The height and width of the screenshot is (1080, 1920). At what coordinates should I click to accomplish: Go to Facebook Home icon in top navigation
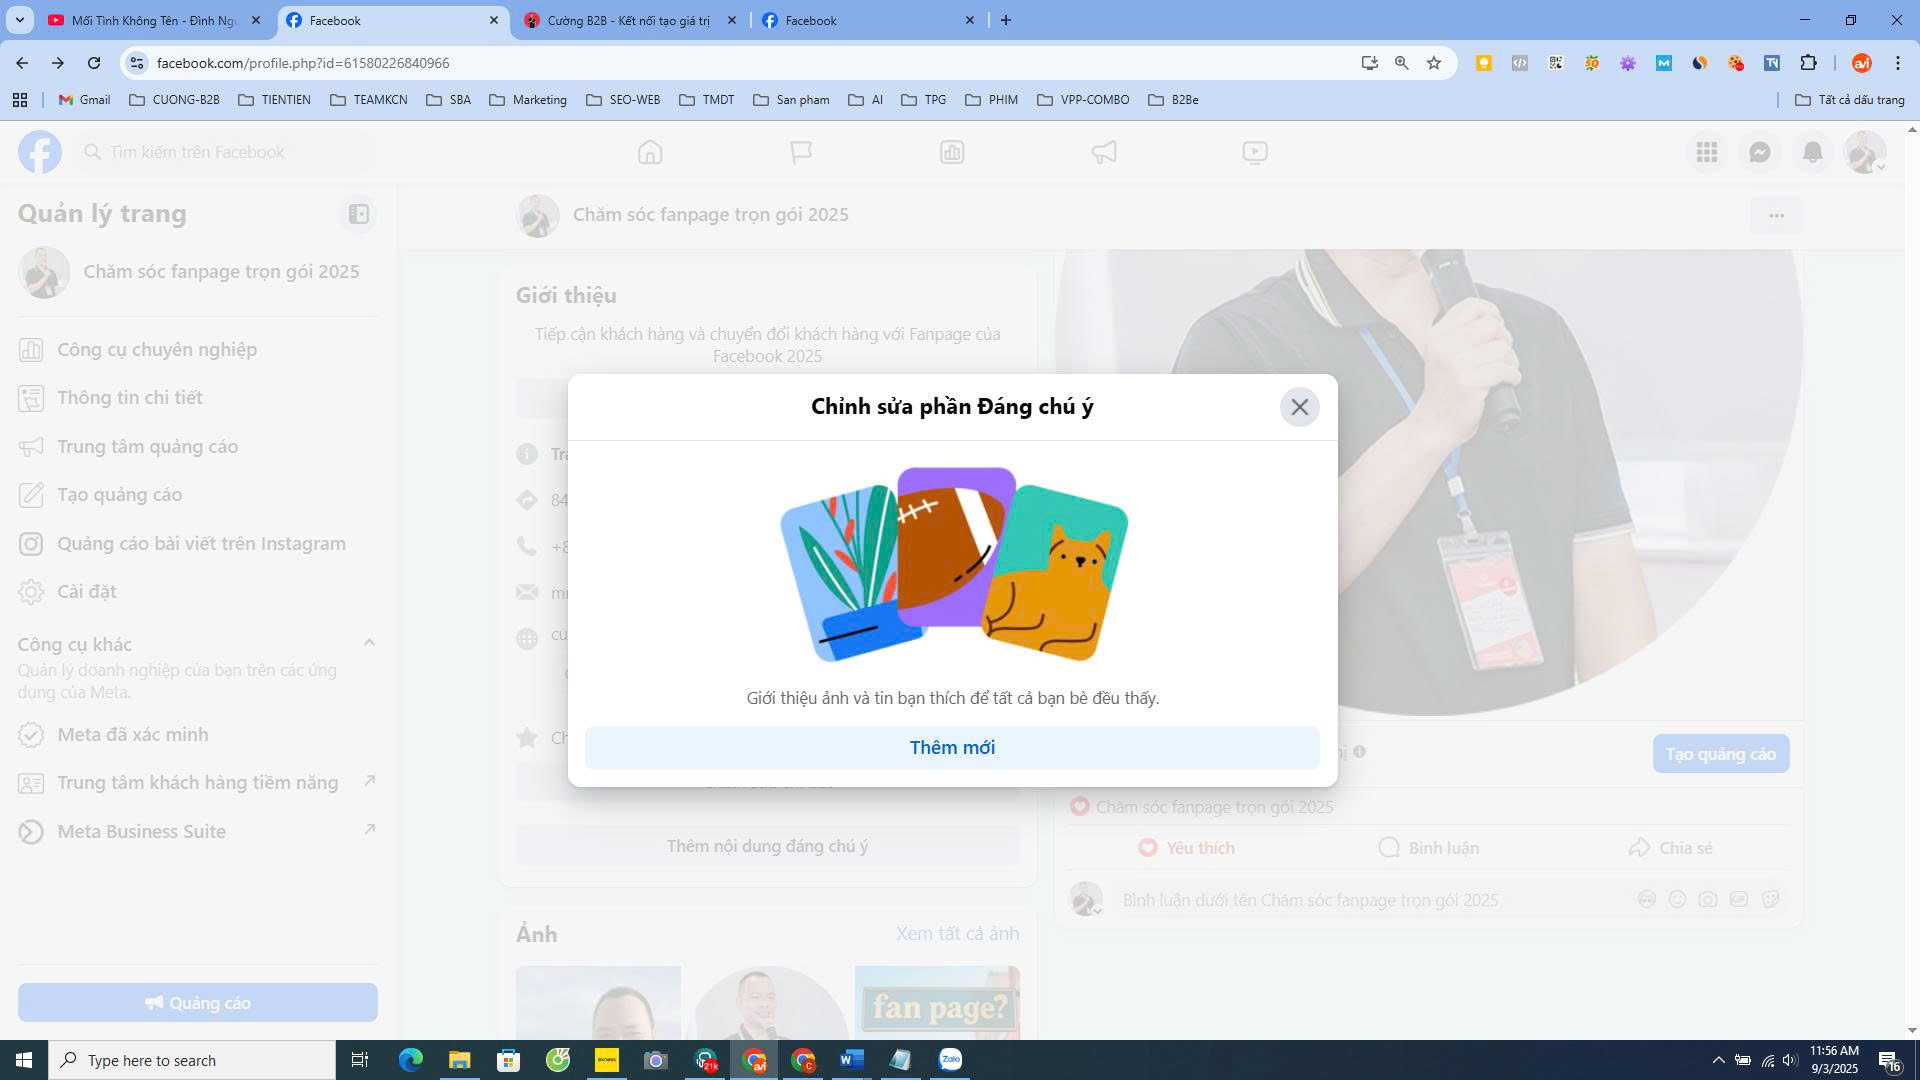pos(650,152)
